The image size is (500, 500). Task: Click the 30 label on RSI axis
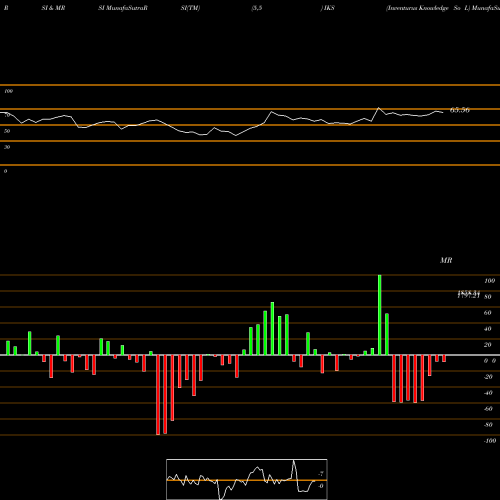coord(7,147)
